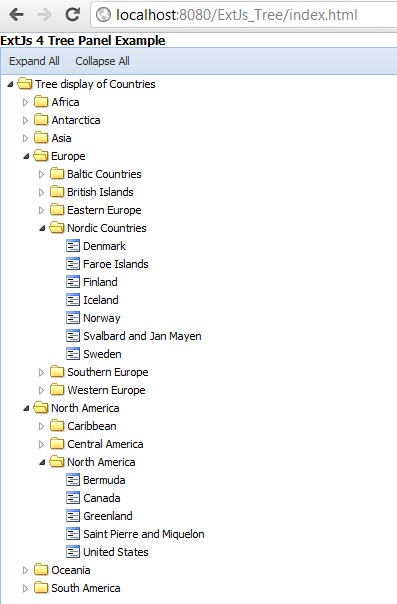Select the Iceland tree row text
Image resolution: width=397 pixels, height=604 pixels.
[x=101, y=300]
